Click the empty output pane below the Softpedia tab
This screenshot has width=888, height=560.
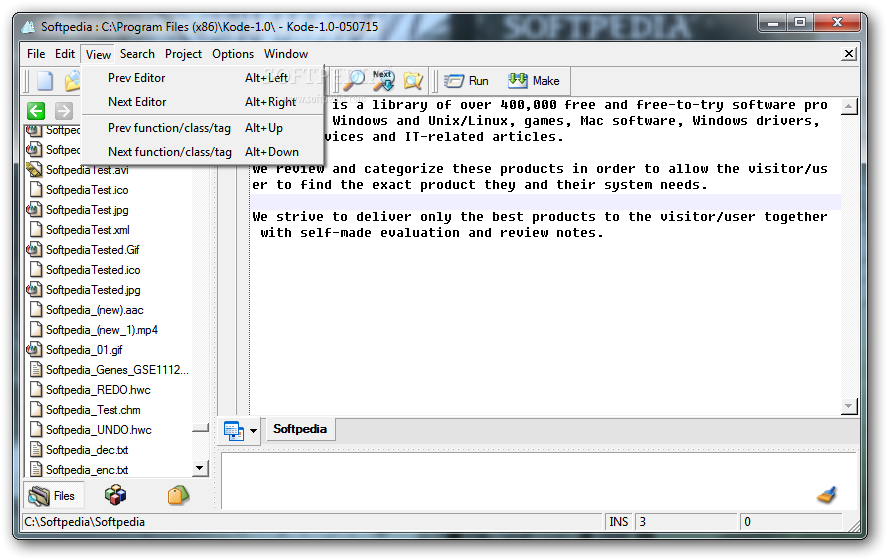tap(538, 481)
